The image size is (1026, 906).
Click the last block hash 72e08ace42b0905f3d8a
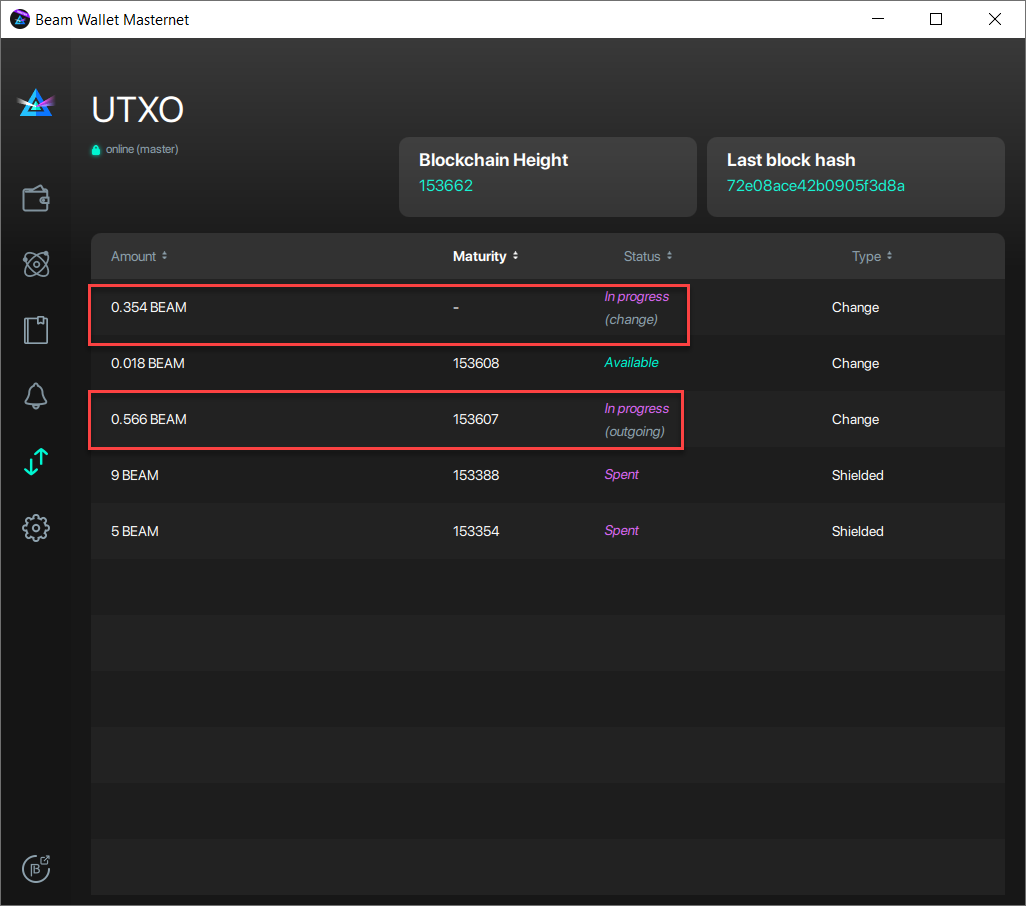(815, 186)
